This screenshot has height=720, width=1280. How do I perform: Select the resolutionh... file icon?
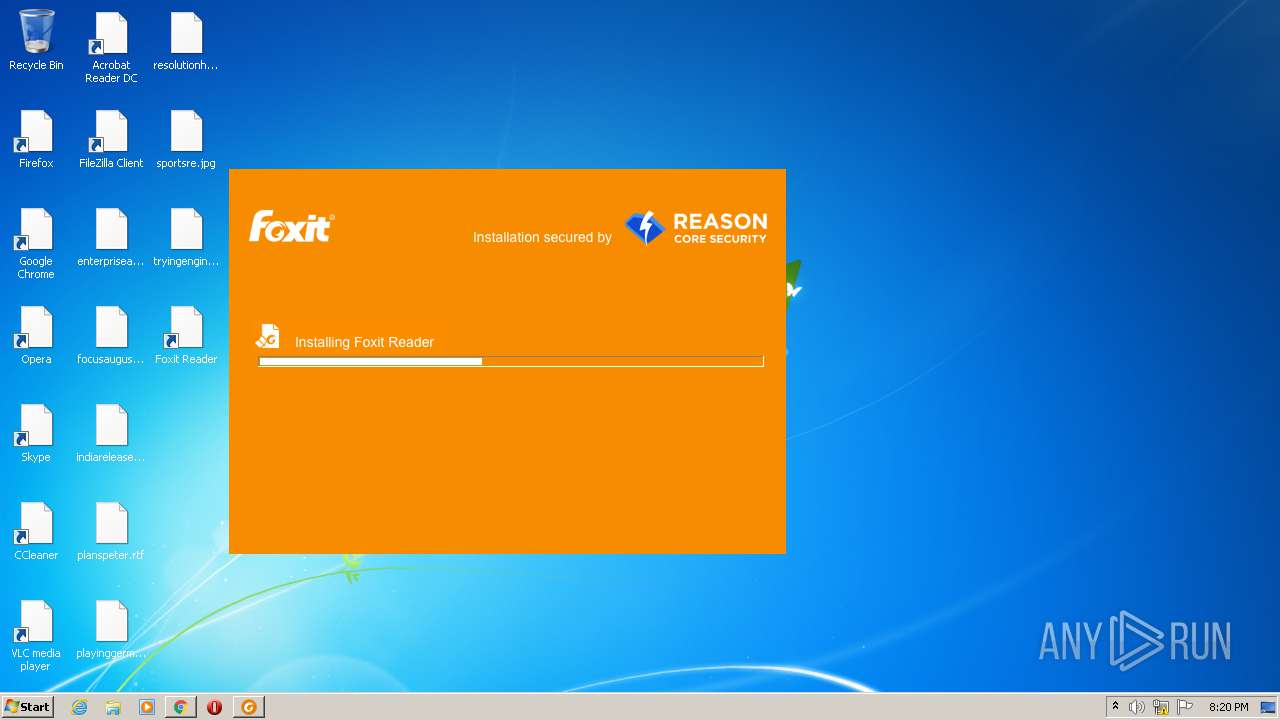click(x=186, y=41)
